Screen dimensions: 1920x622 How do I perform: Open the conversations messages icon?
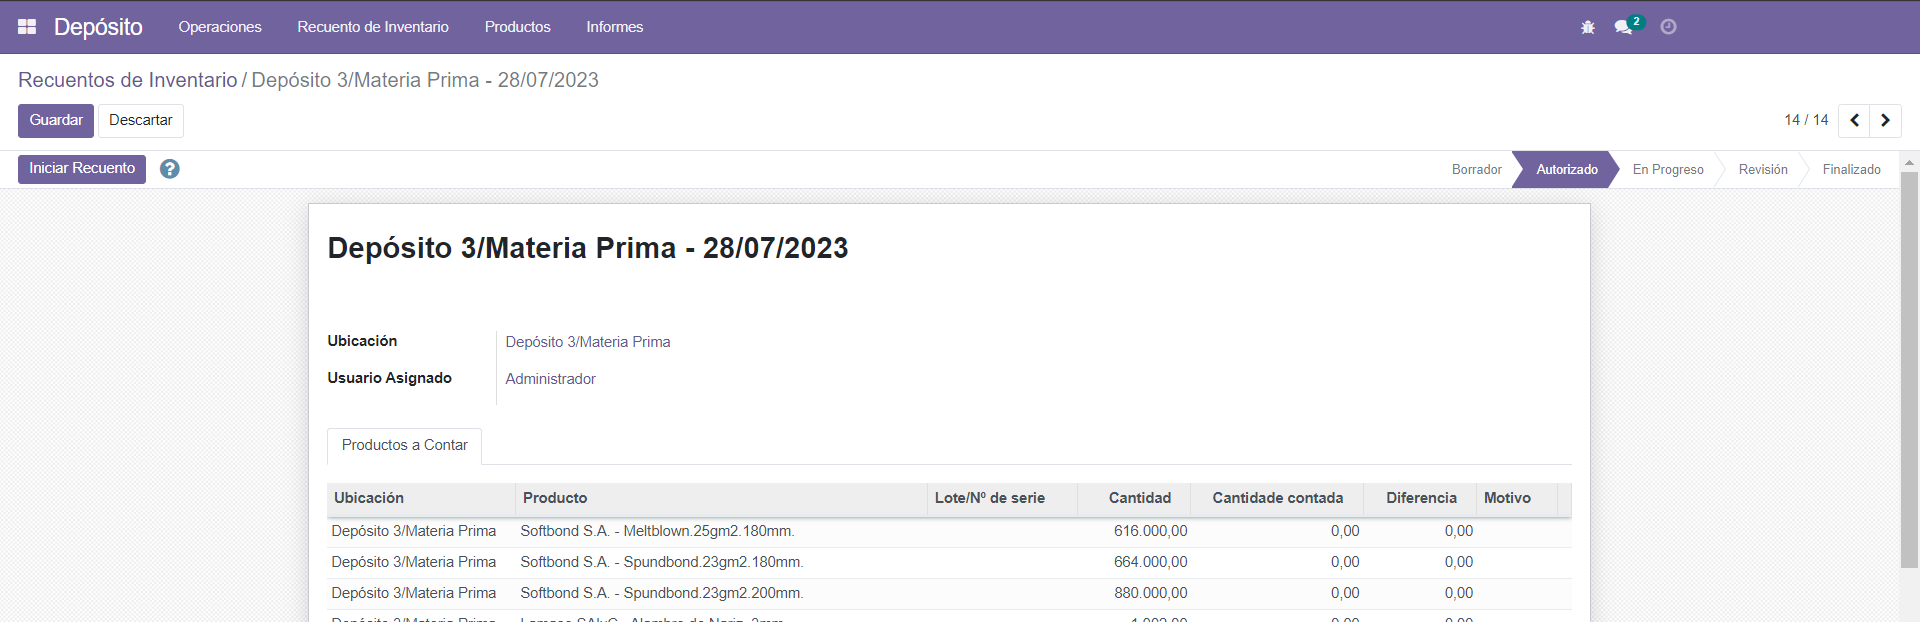1624,27
